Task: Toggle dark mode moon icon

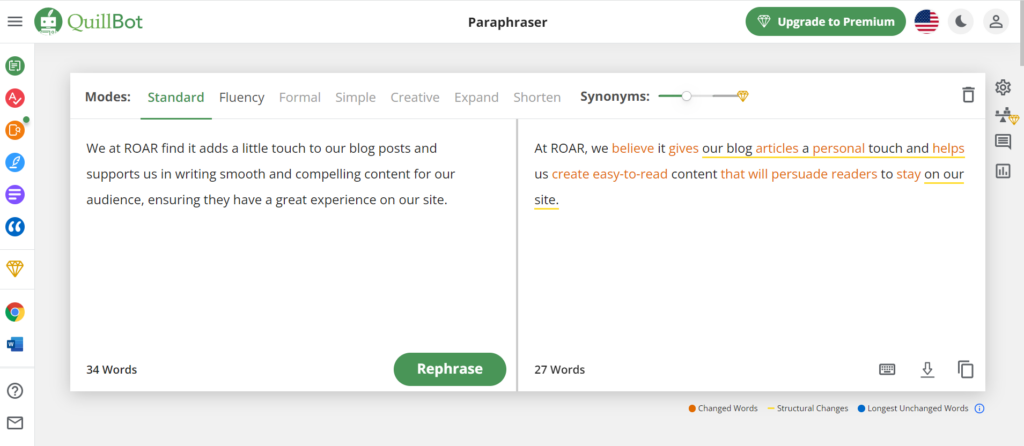Action: [960, 21]
